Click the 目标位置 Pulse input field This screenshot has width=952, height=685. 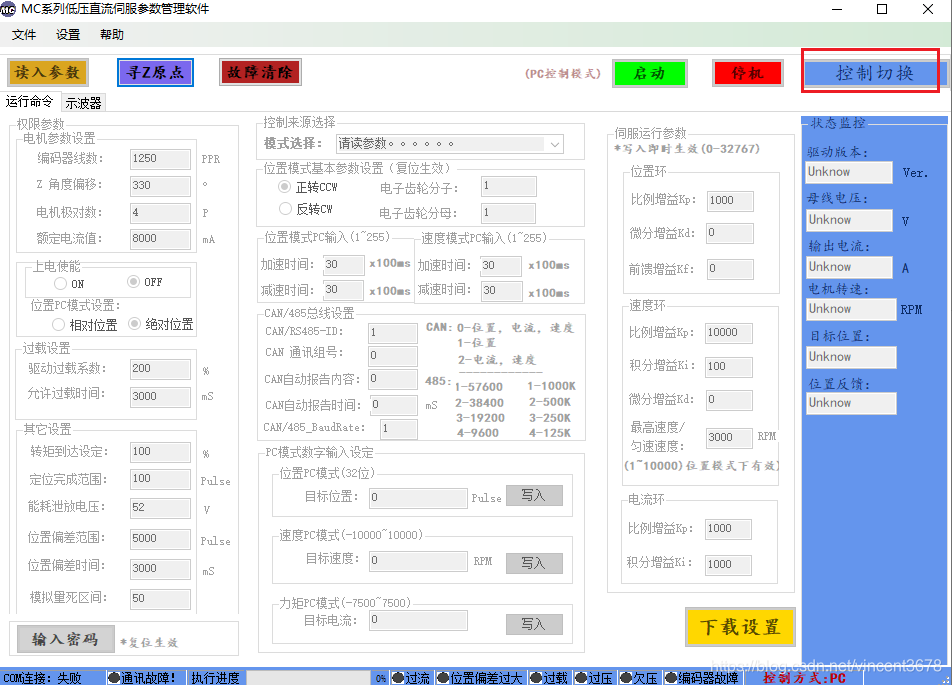point(418,498)
